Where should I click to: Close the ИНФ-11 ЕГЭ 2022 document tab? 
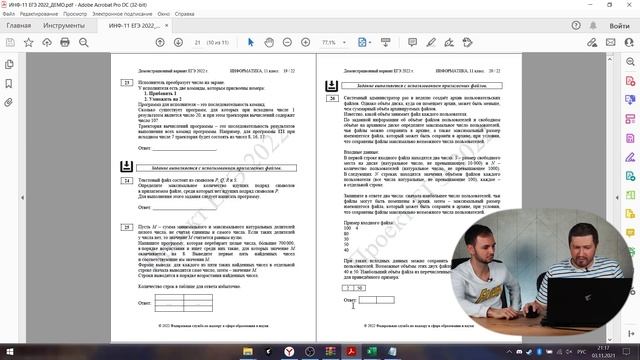point(167,26)
